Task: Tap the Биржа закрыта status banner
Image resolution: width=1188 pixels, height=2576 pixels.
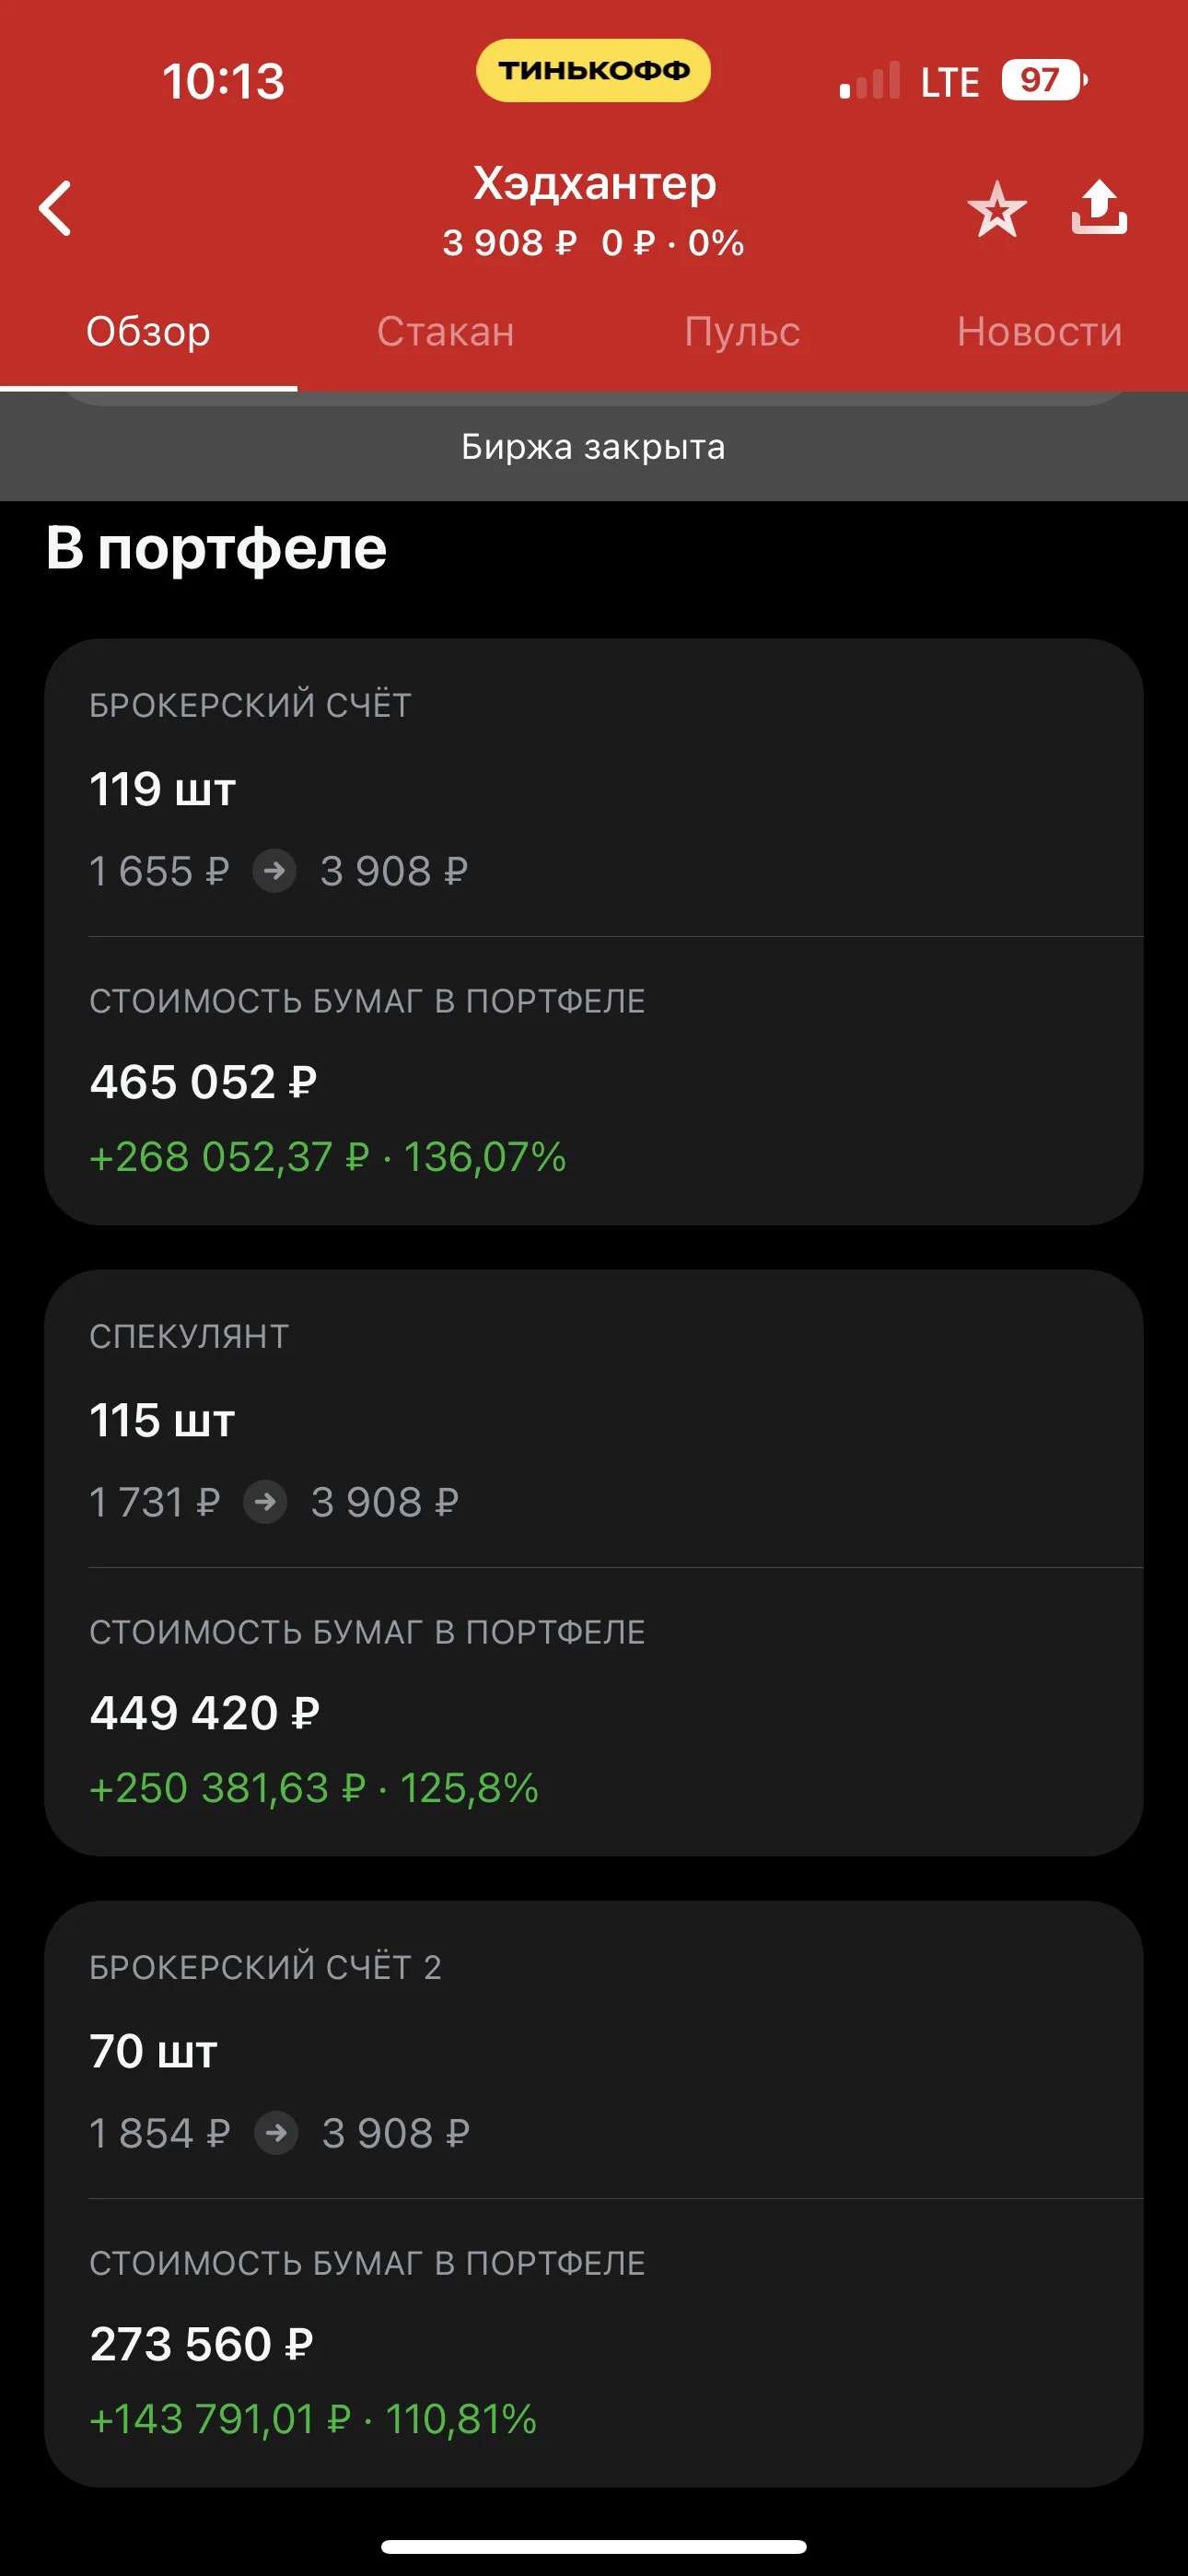Action: pyautogui.click(x=594, y=446)
